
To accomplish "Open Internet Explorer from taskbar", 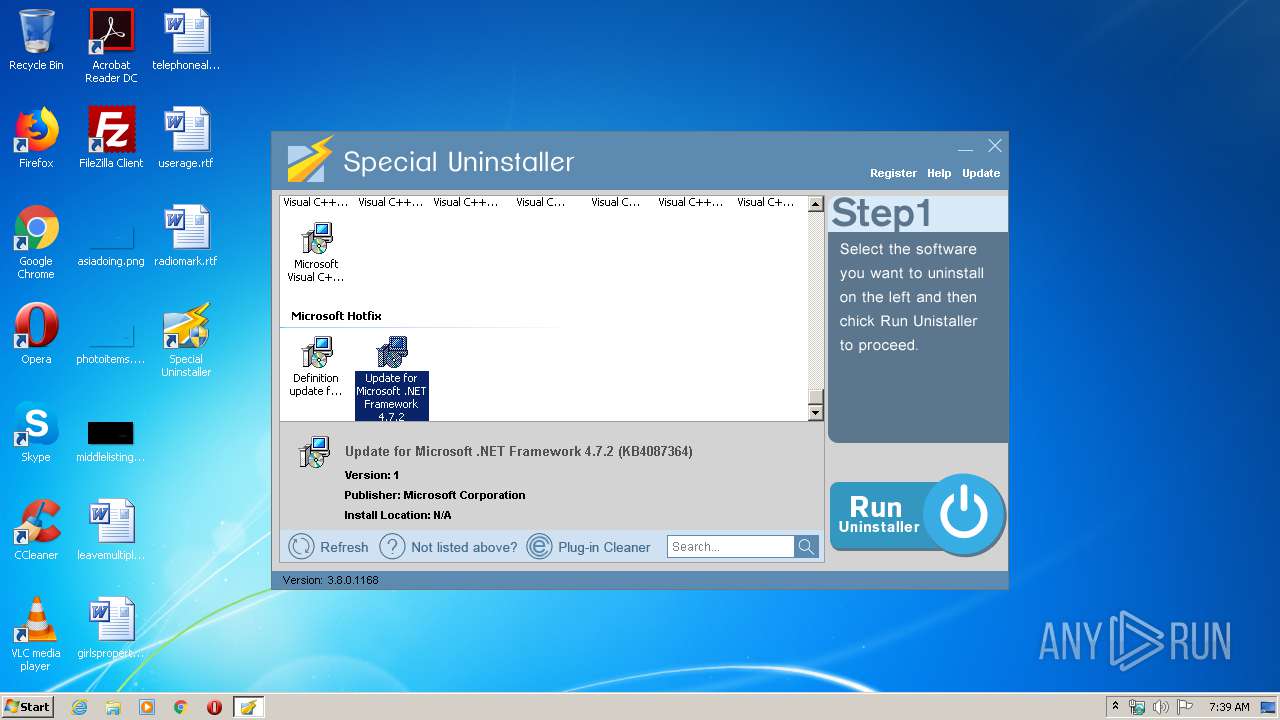I will point(80,707).
